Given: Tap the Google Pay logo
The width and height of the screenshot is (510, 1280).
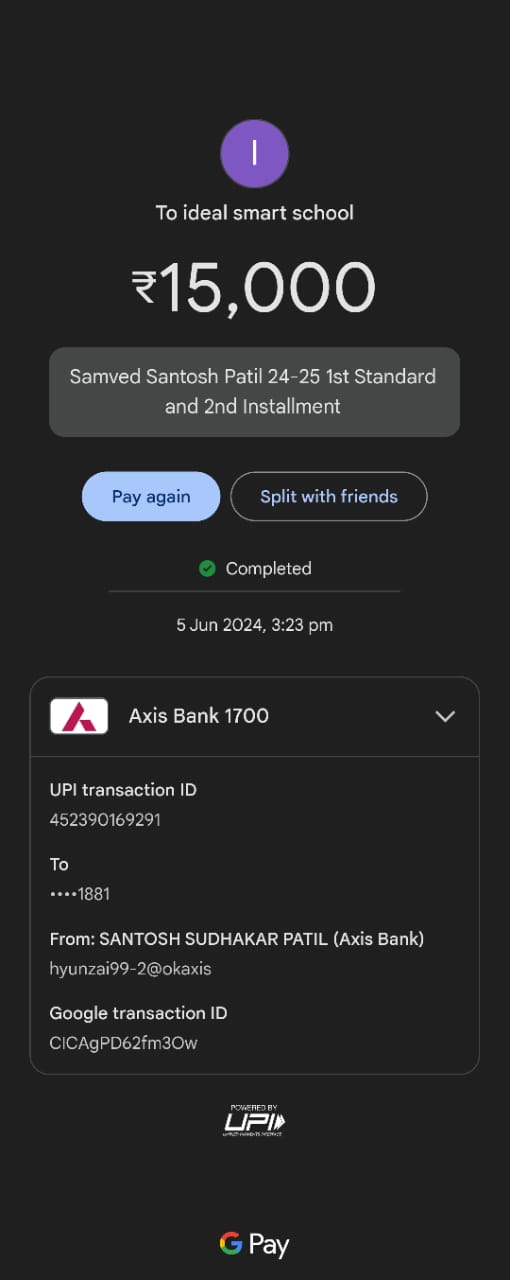Looking at the screenshot, I should (x=254, y=1245).
